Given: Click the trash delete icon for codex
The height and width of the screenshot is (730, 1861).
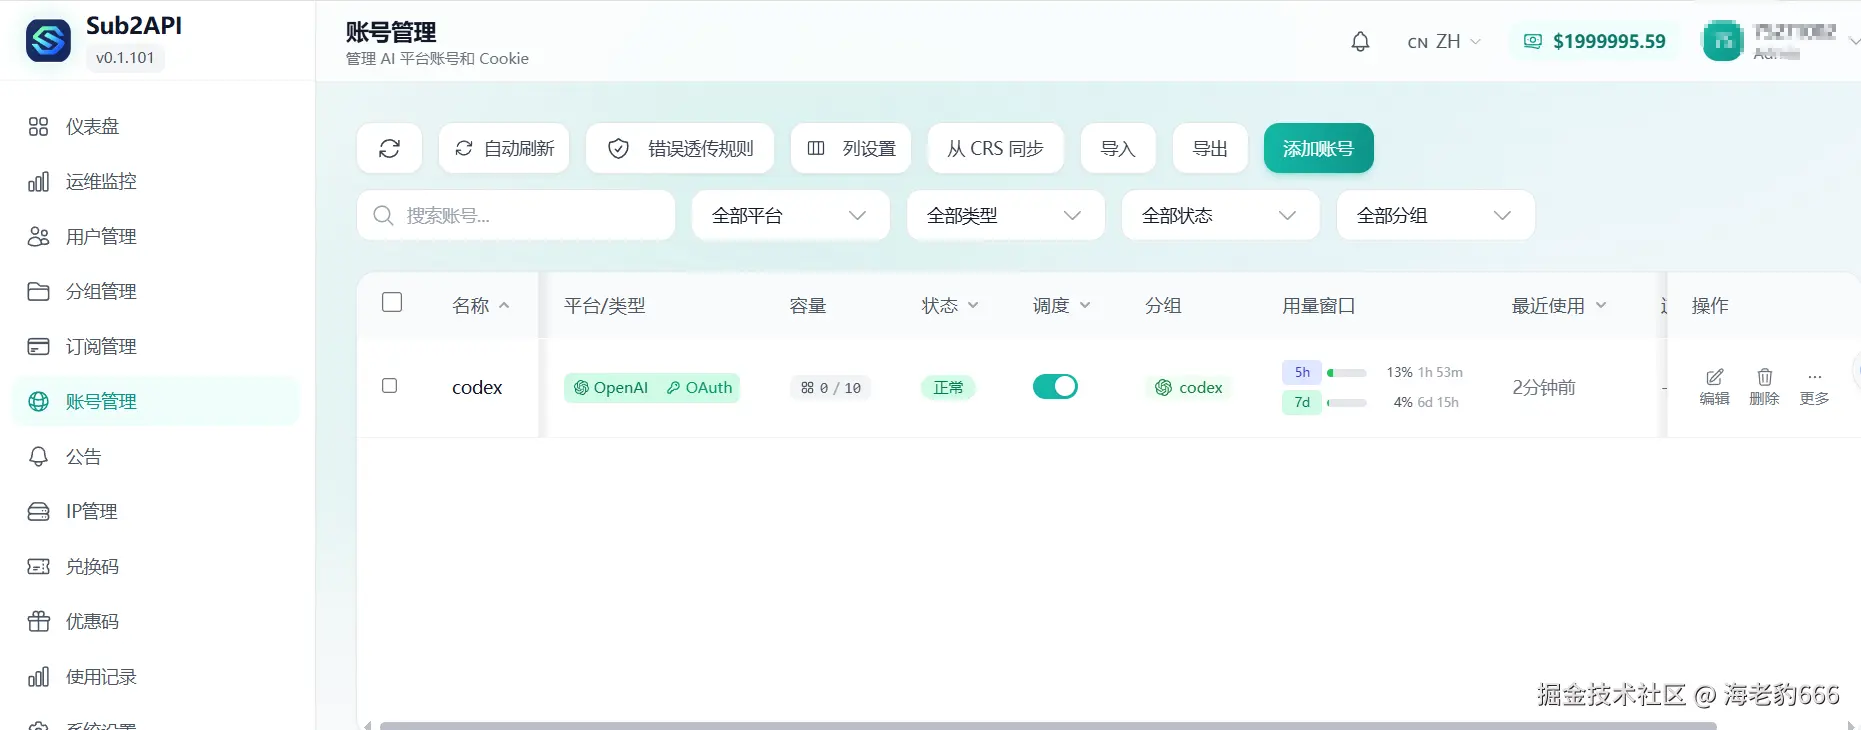Looking at the screenshot, I should pos(1764,377).
